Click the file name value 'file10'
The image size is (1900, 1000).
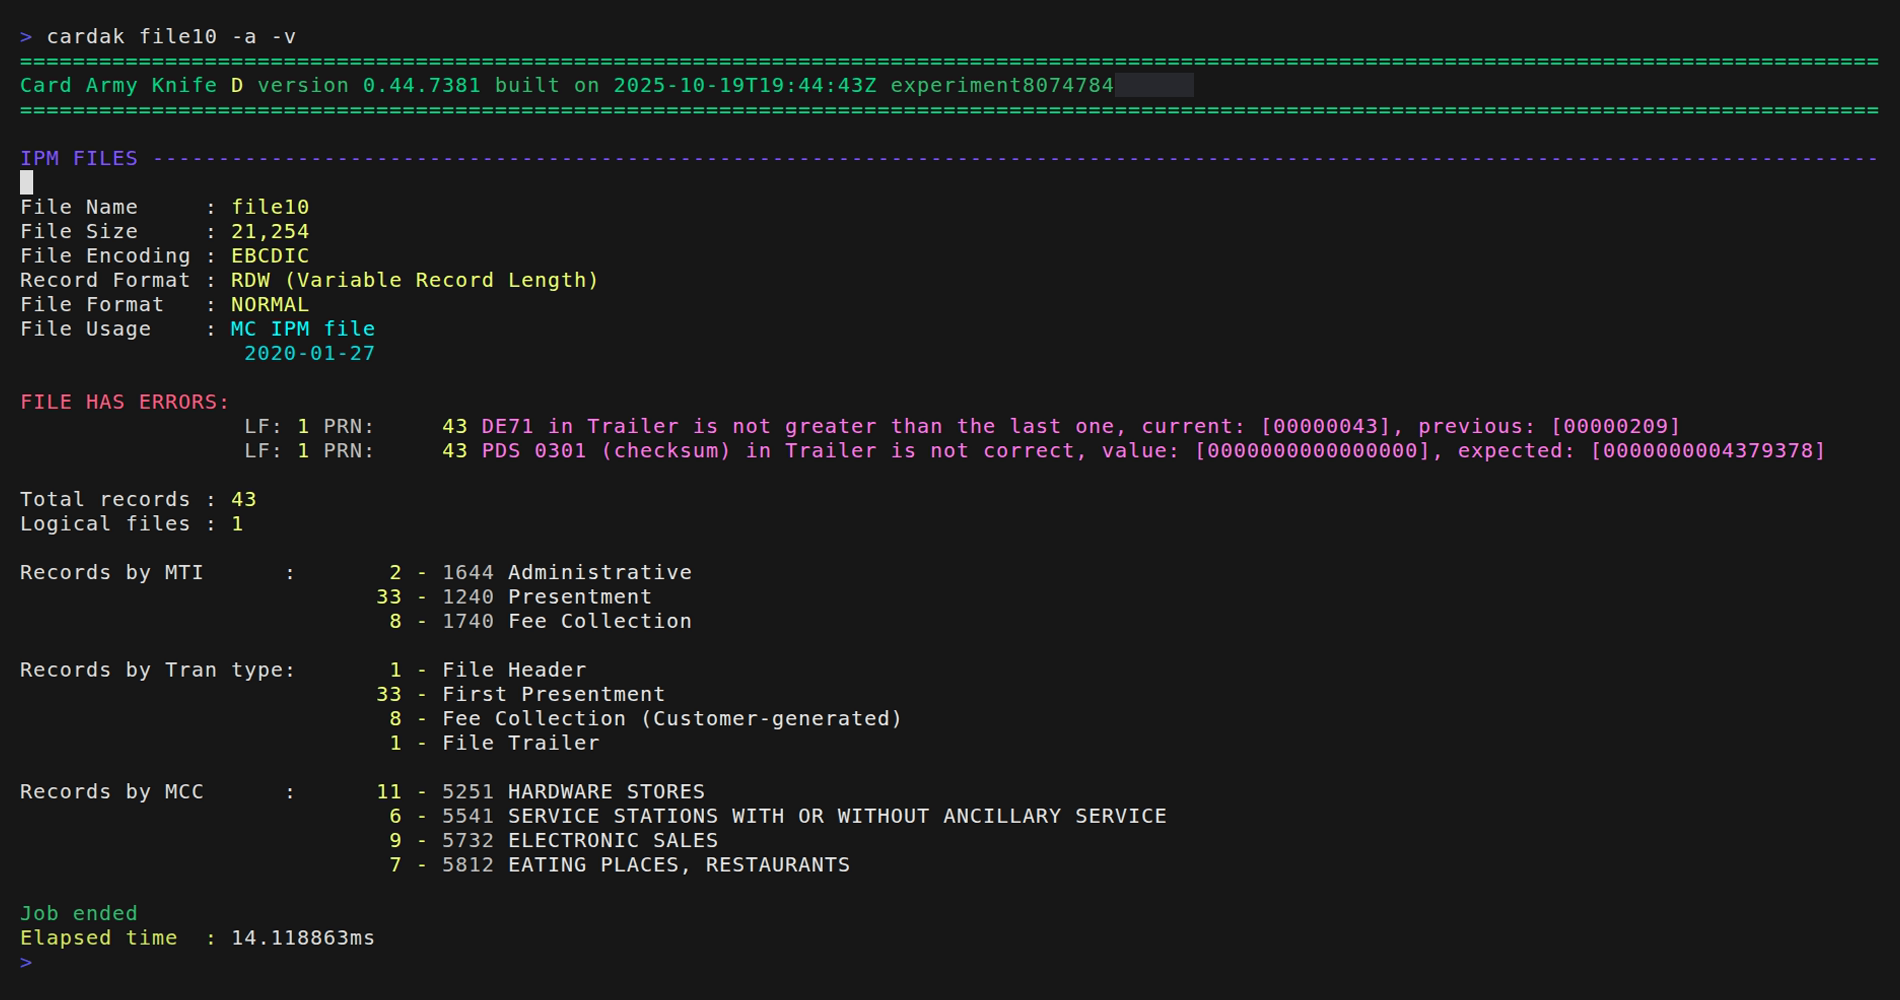click(270, 207)
